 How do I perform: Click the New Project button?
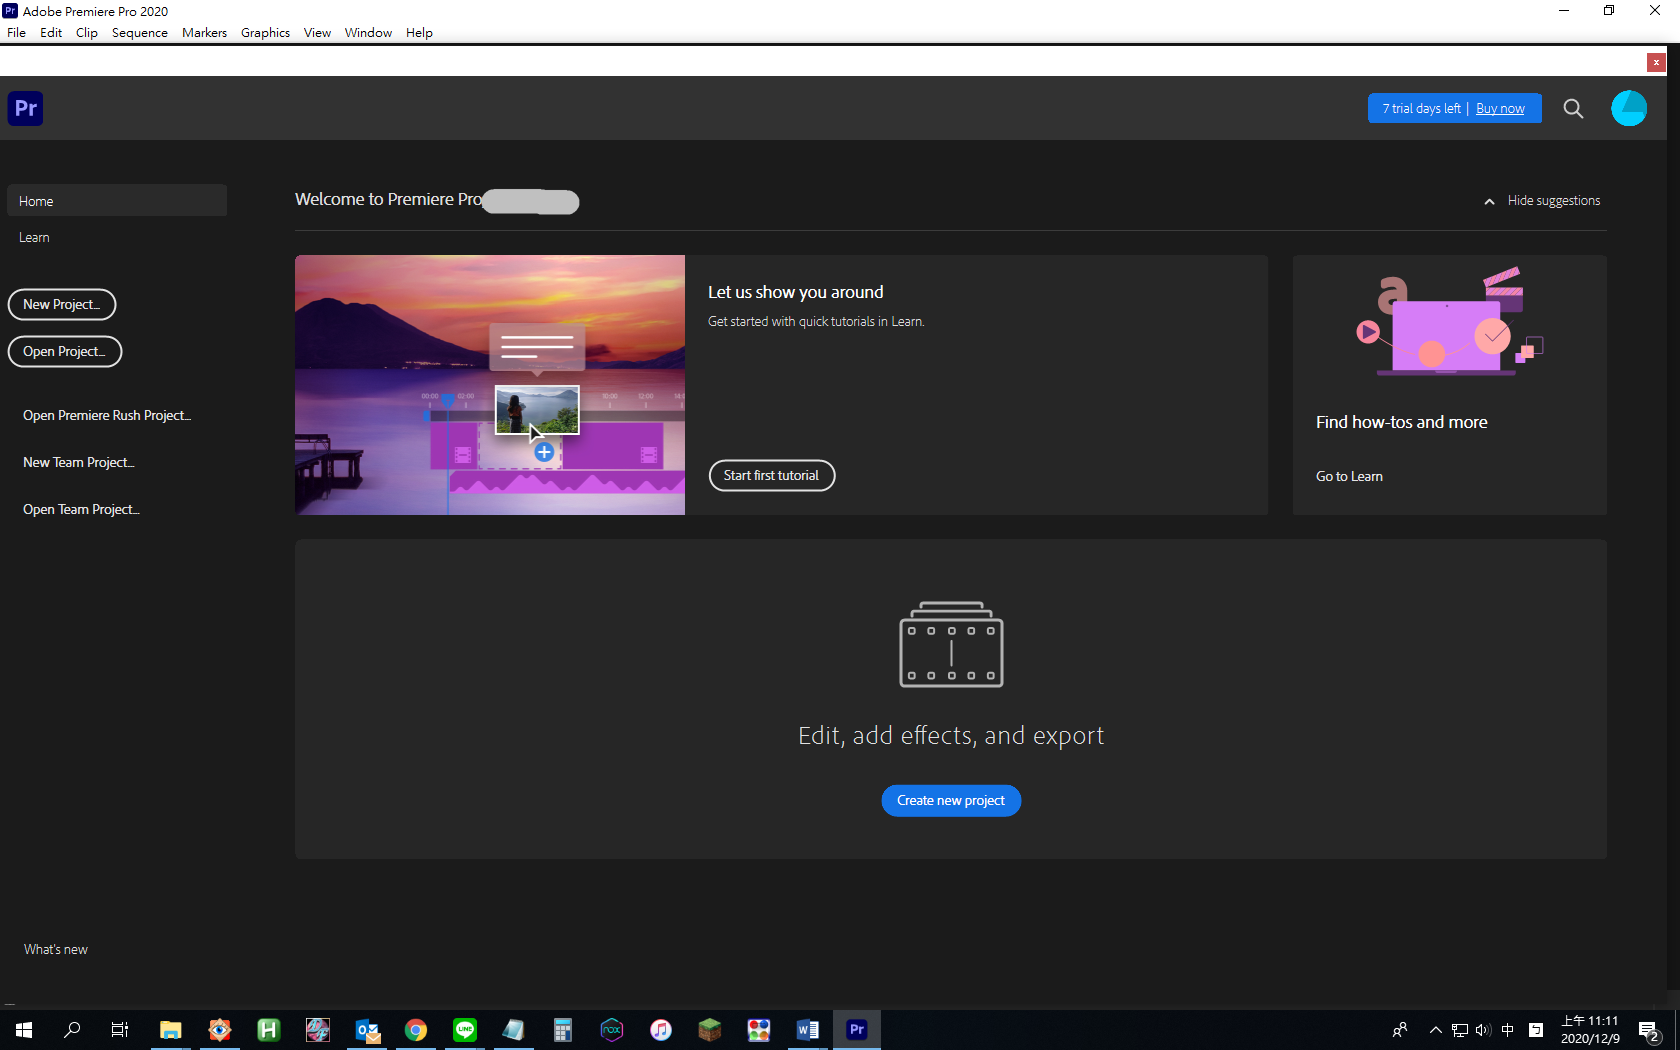(62, 304)
